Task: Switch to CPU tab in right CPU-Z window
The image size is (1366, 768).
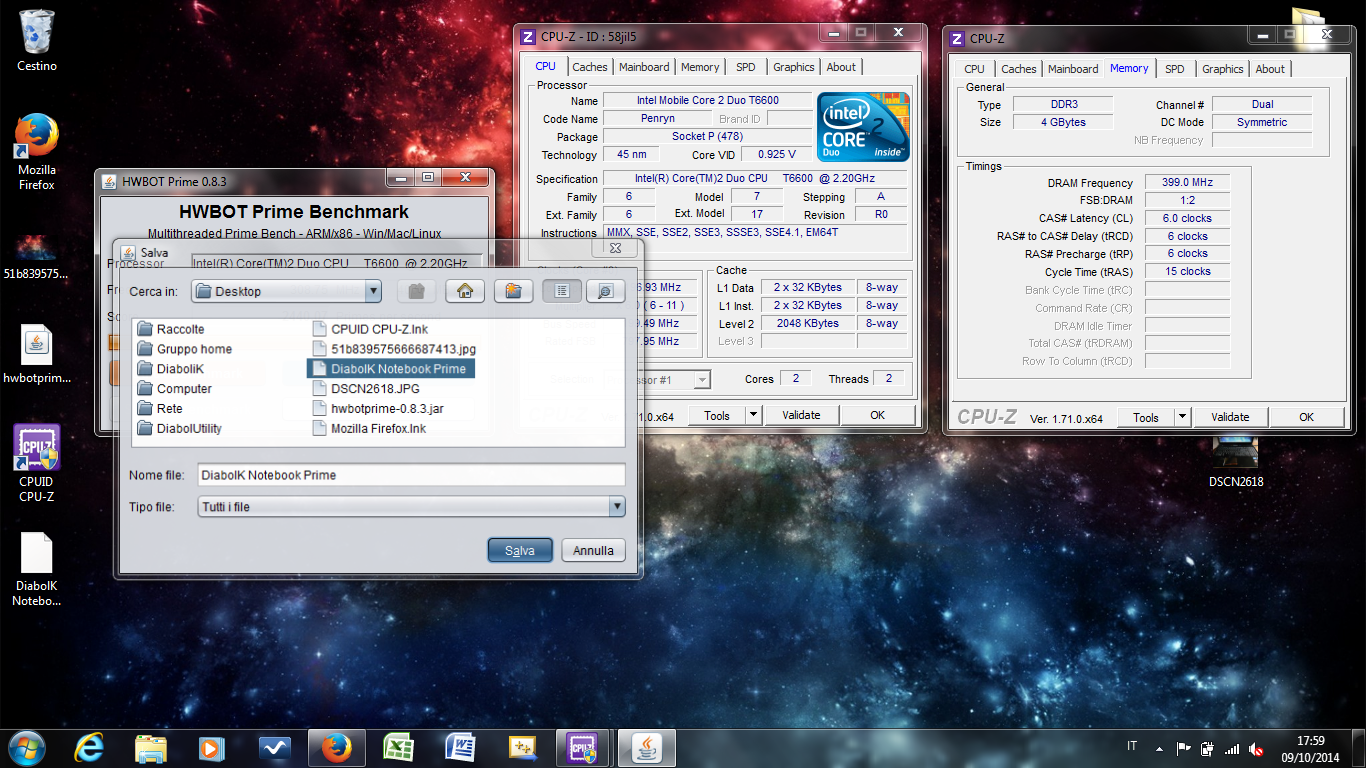Action: [975, 69]
